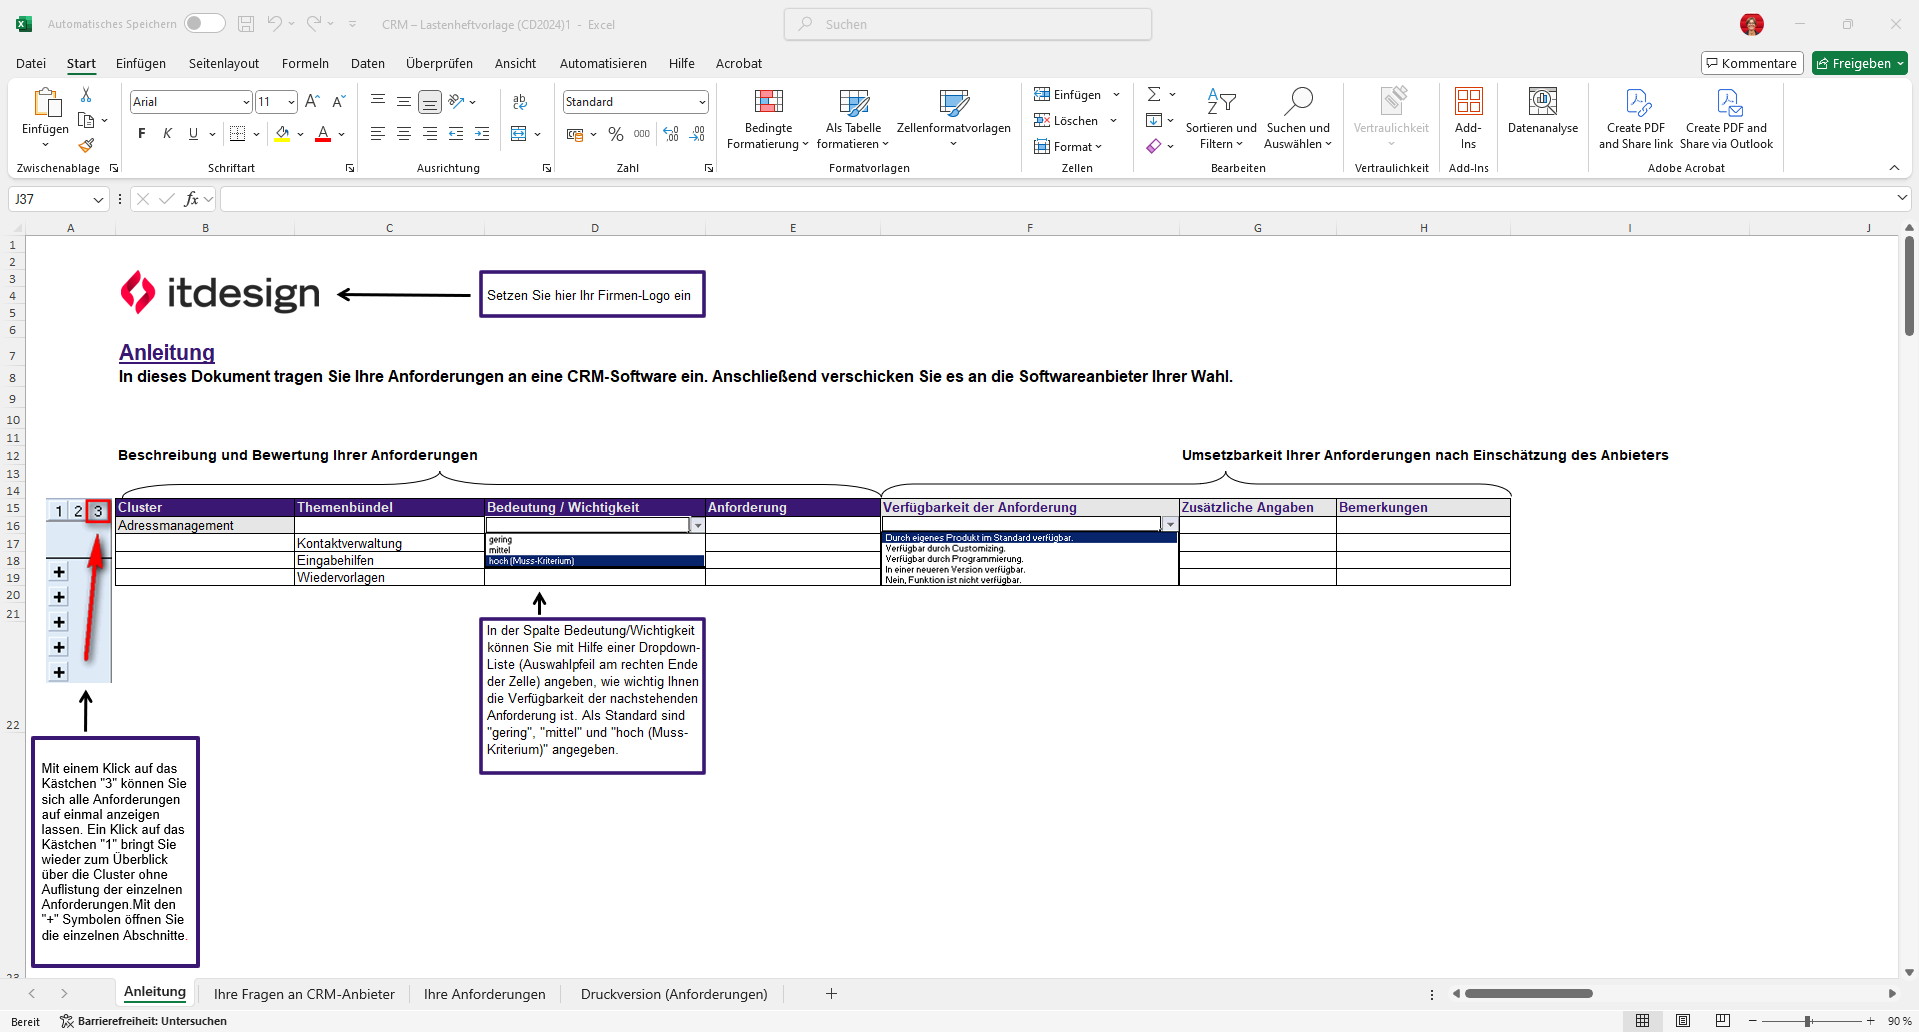1919x1032 pixels.
Task: Toggle underline formatting
Action: (x=193, y=134)
